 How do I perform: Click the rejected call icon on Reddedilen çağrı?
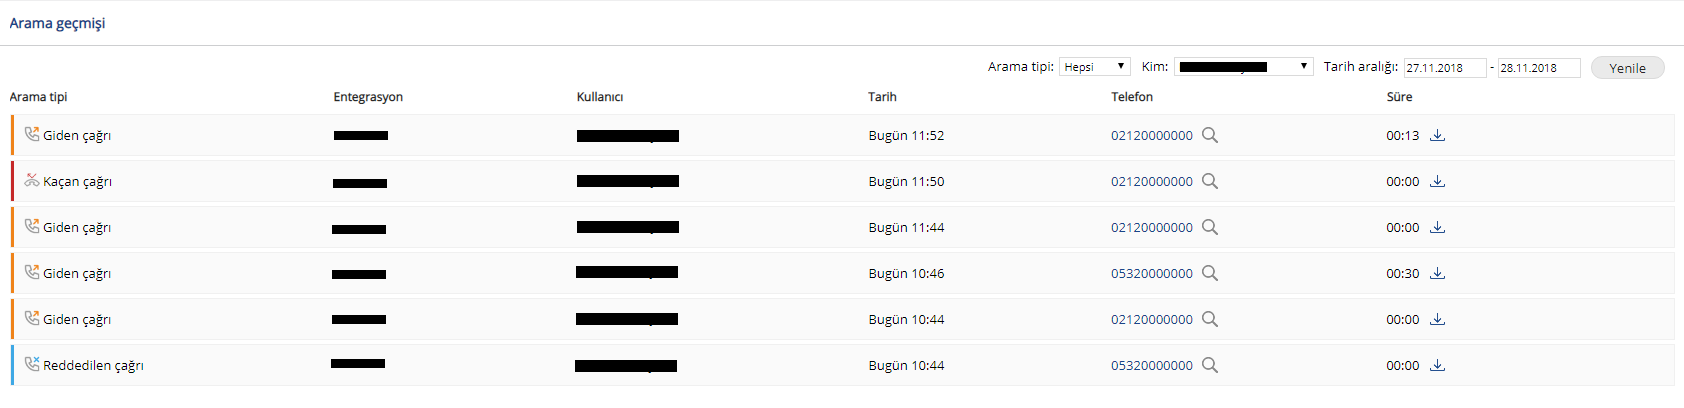coord(32,364)
